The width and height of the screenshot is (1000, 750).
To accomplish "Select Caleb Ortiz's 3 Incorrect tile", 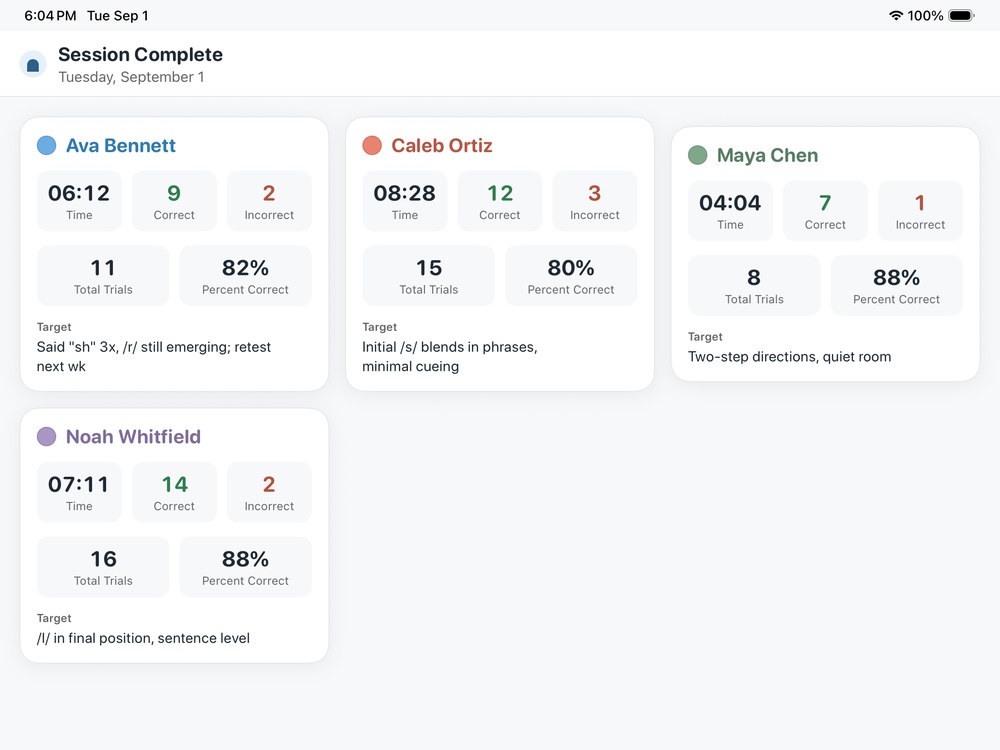I will 594,201.
